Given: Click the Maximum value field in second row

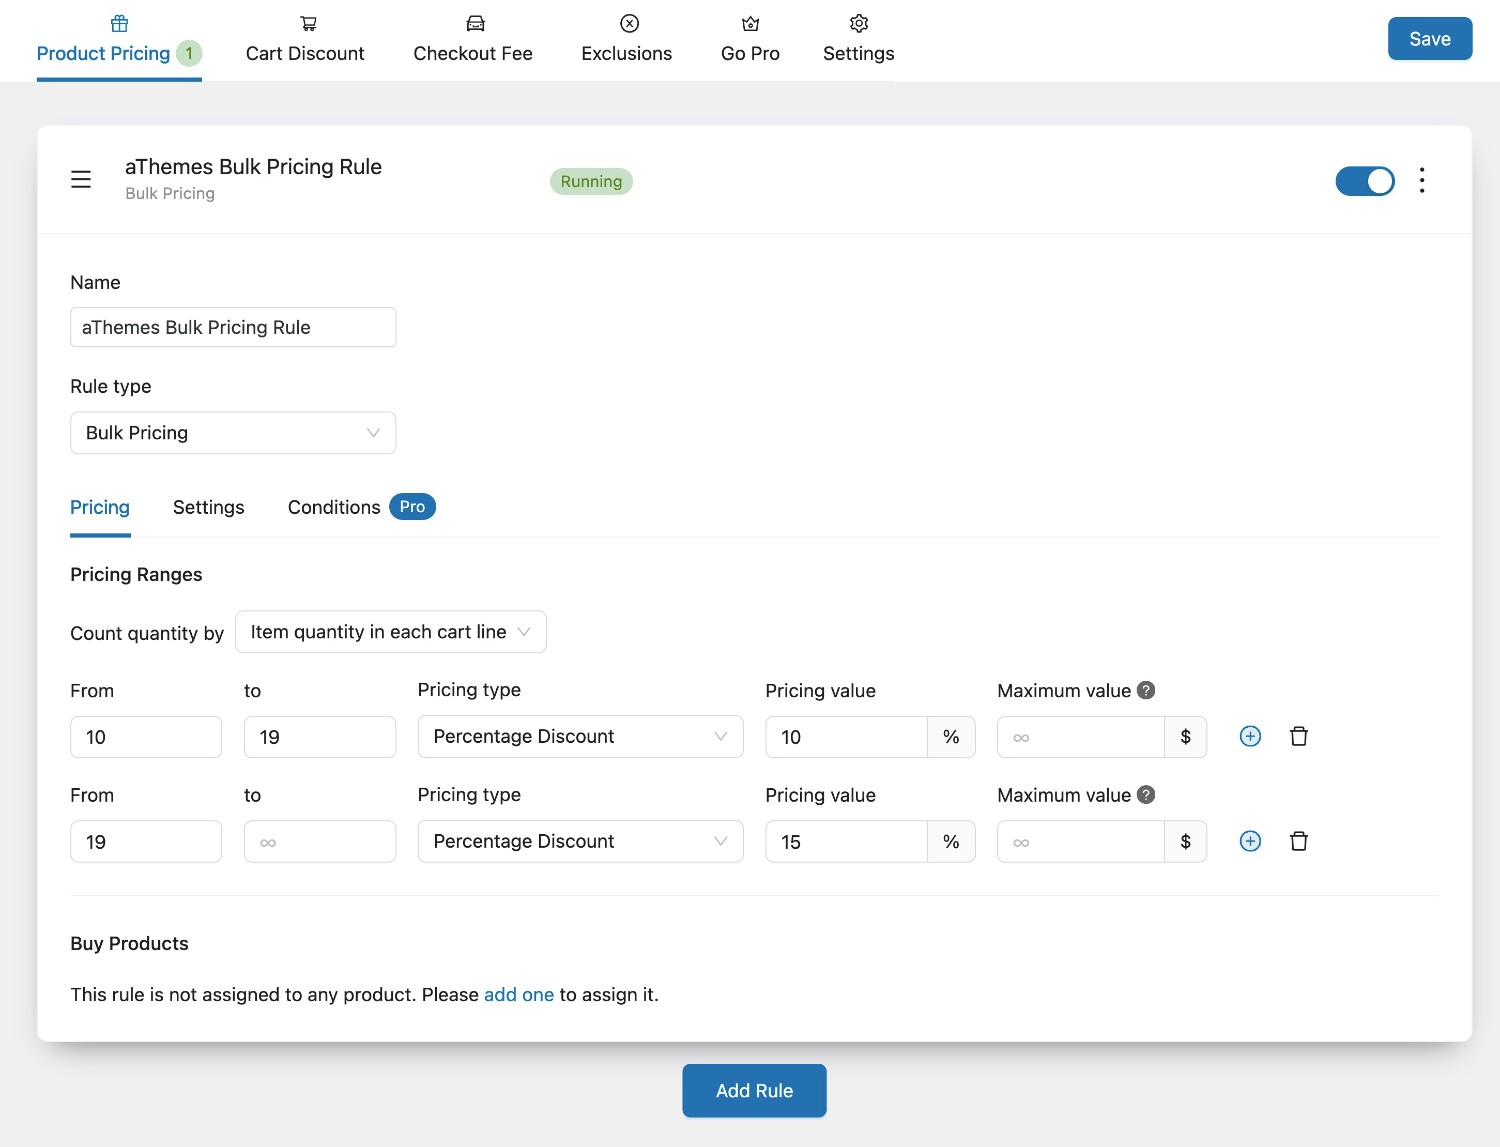Looking at the screenshot, I should (x=1081, y=842).
